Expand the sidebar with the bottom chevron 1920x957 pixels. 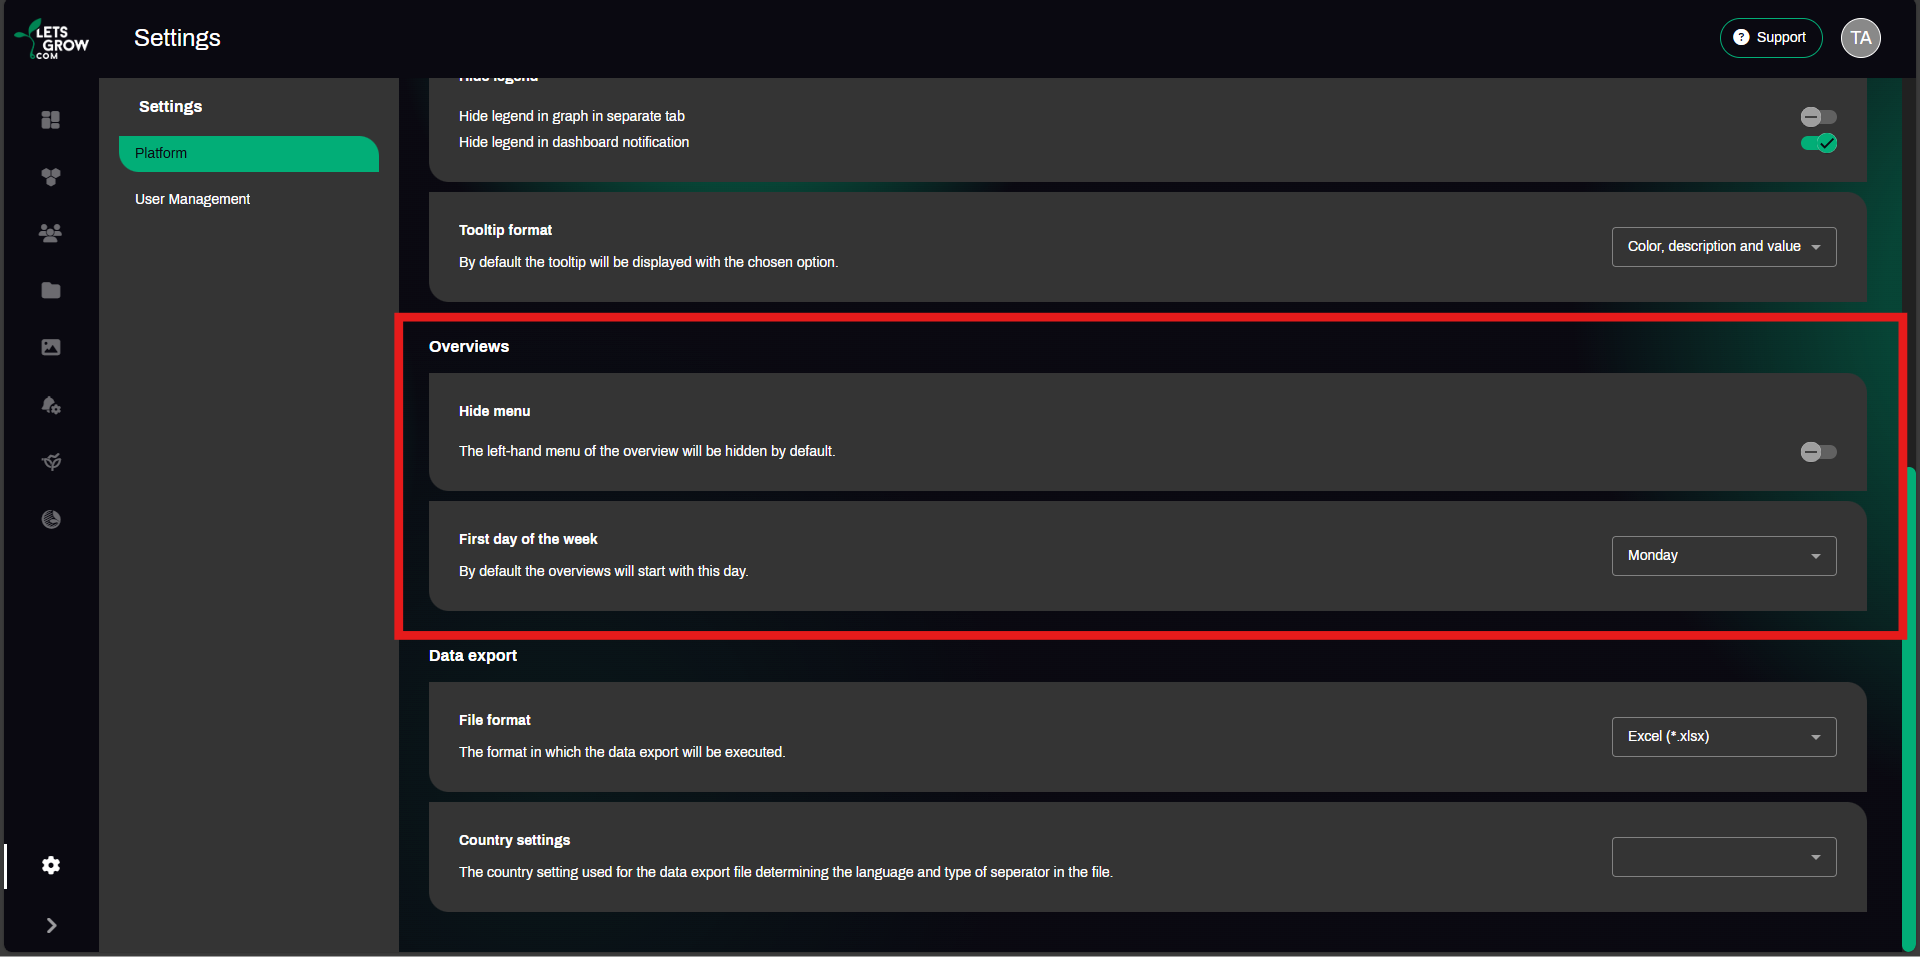(x=51, y=926)
